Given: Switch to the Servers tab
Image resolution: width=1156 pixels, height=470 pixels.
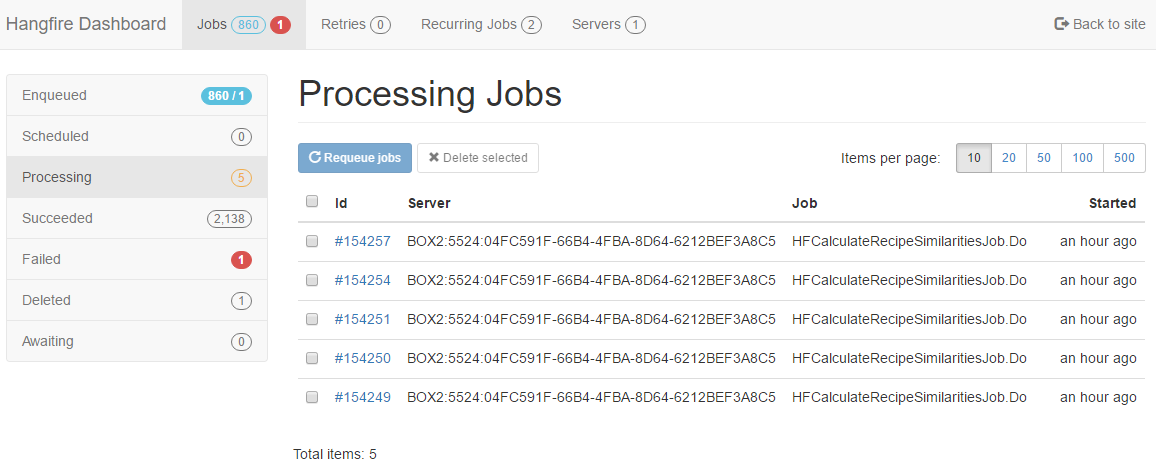Looking at the screenshot, I should coord(609,25).
